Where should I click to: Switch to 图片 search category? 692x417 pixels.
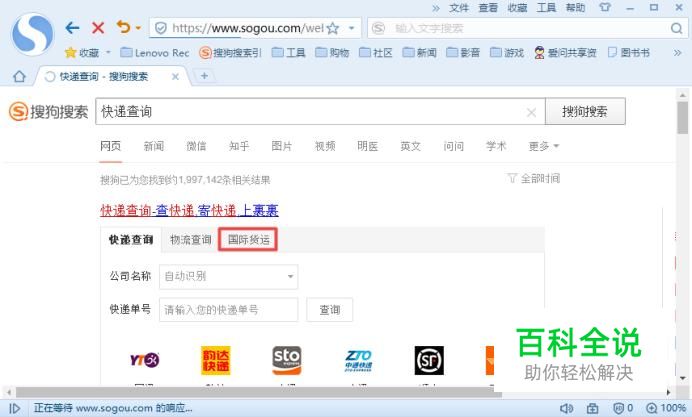point(282,146)
